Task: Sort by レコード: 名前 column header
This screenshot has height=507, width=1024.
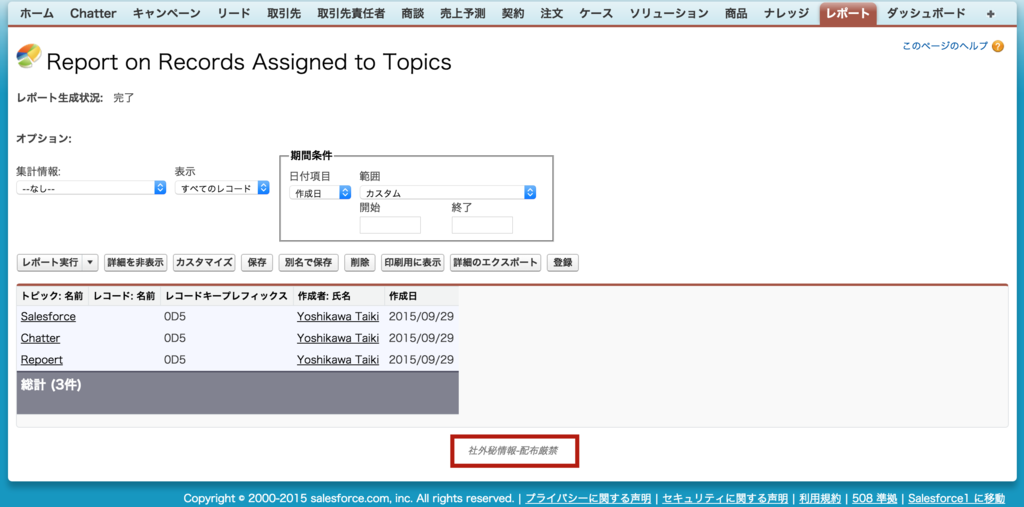Action: coord(124,296)
